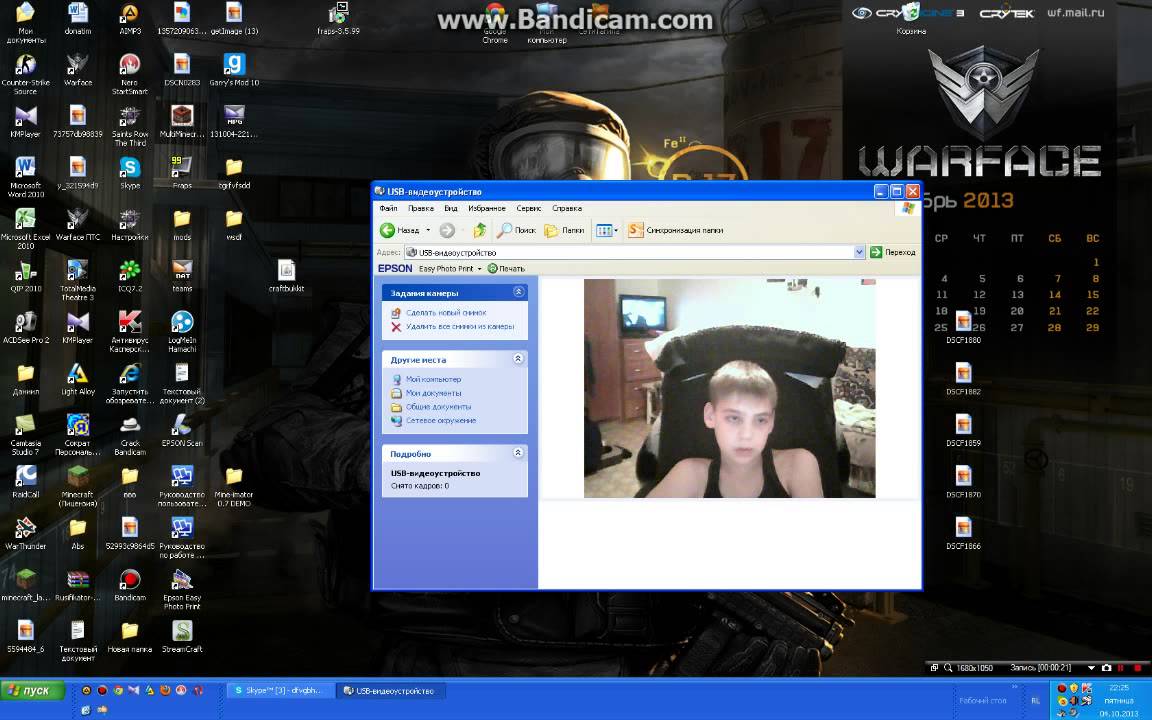Click the Bandicam stop recording button
Viewport: 1152px width, 720px height.
(x=1138, y=668)
